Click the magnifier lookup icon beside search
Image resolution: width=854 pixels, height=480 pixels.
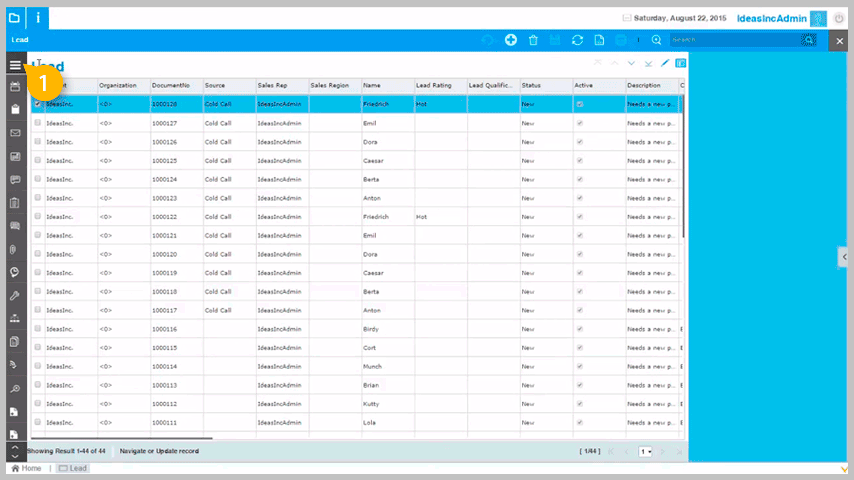point(657,40)
